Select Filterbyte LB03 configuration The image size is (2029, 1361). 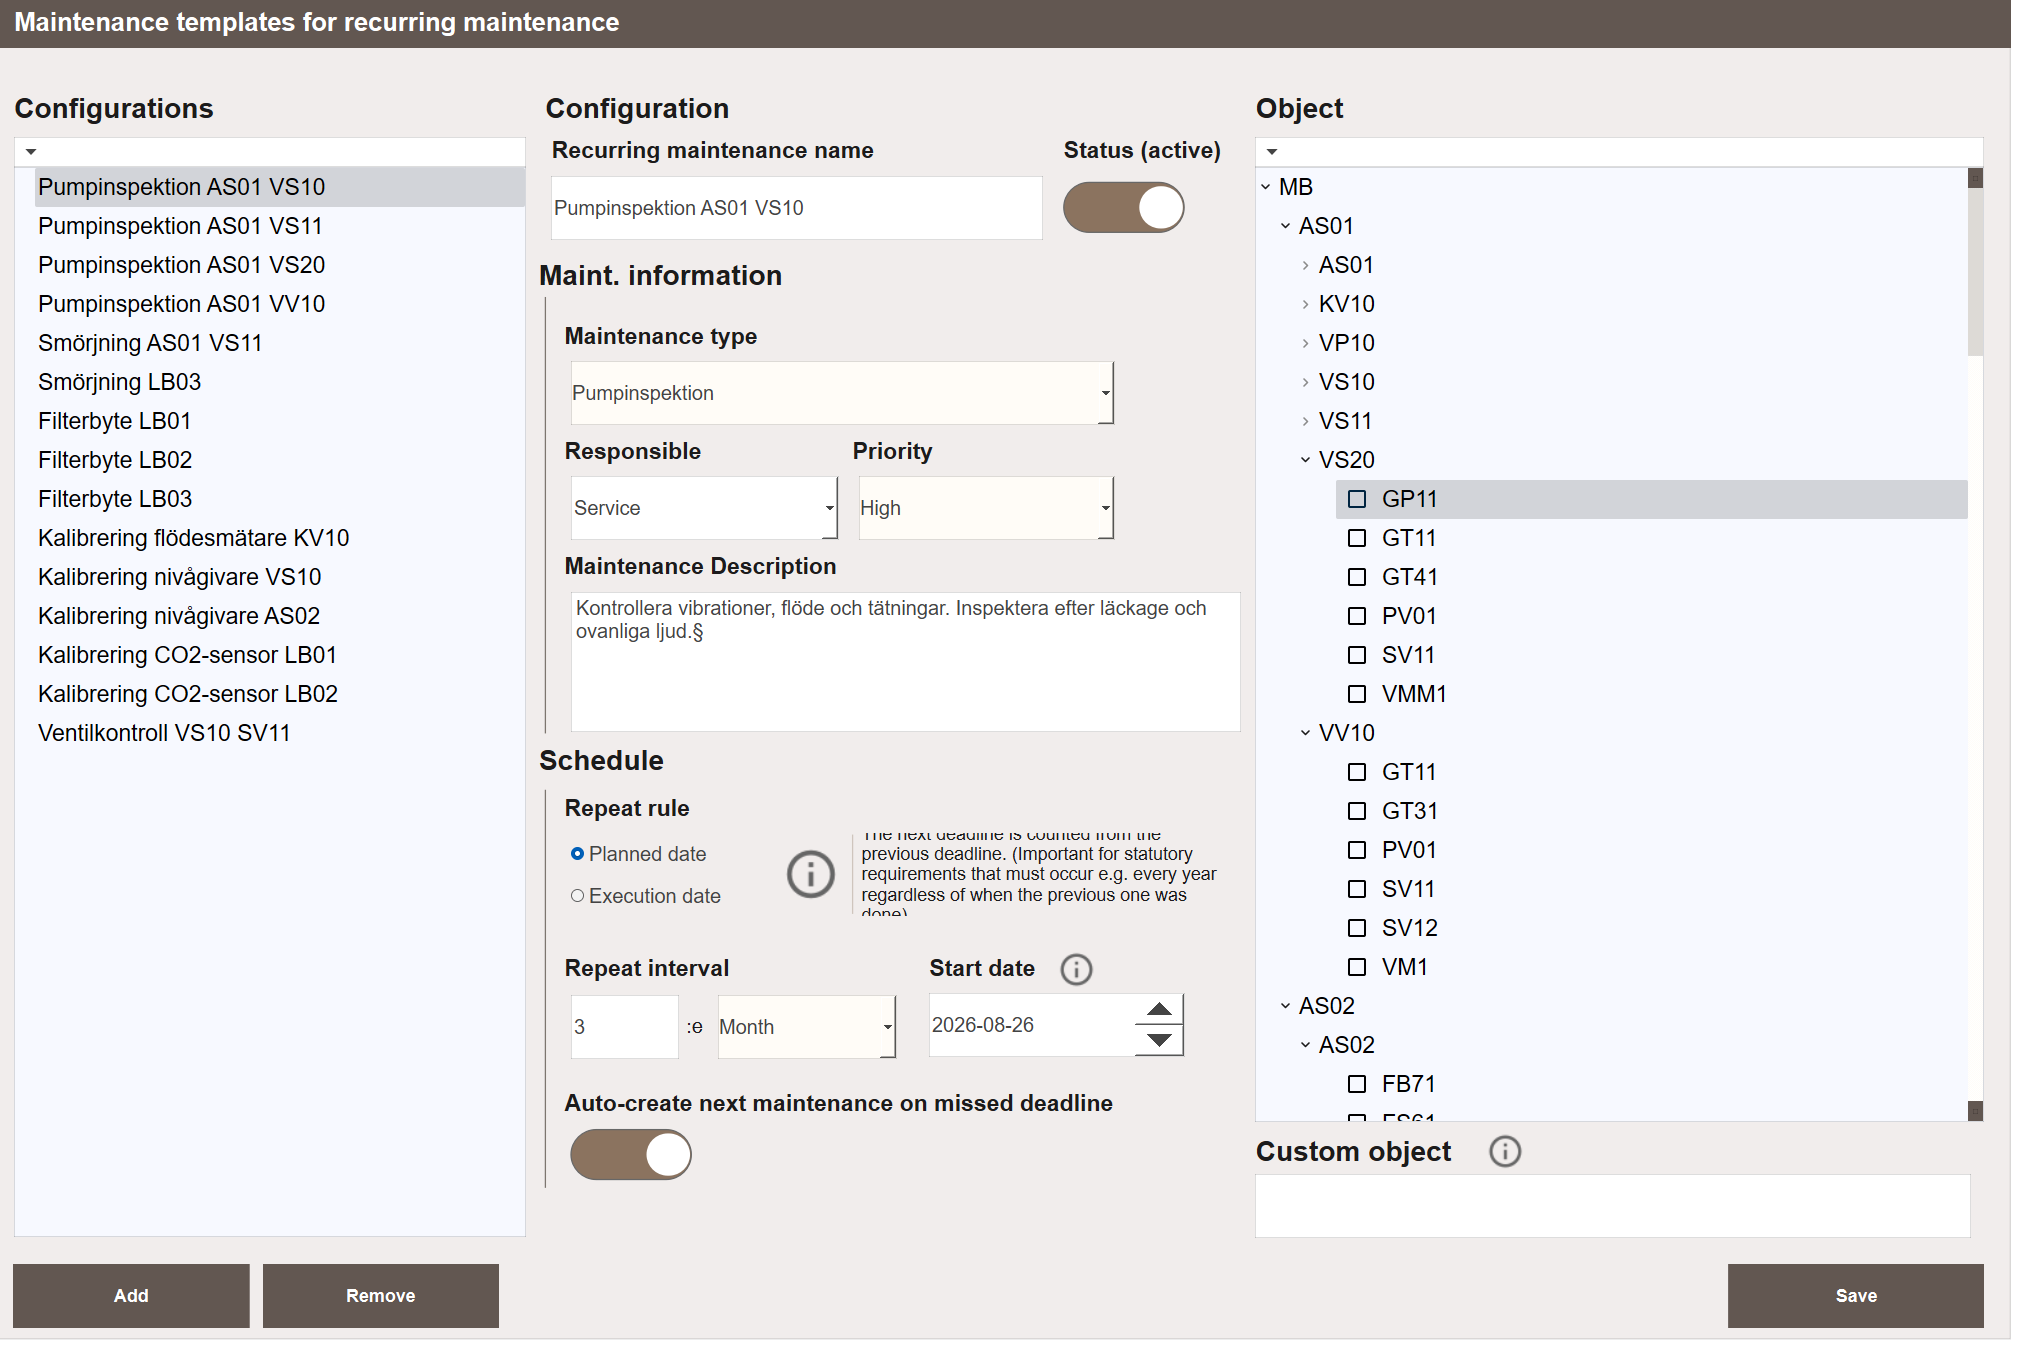click(280, 499)
